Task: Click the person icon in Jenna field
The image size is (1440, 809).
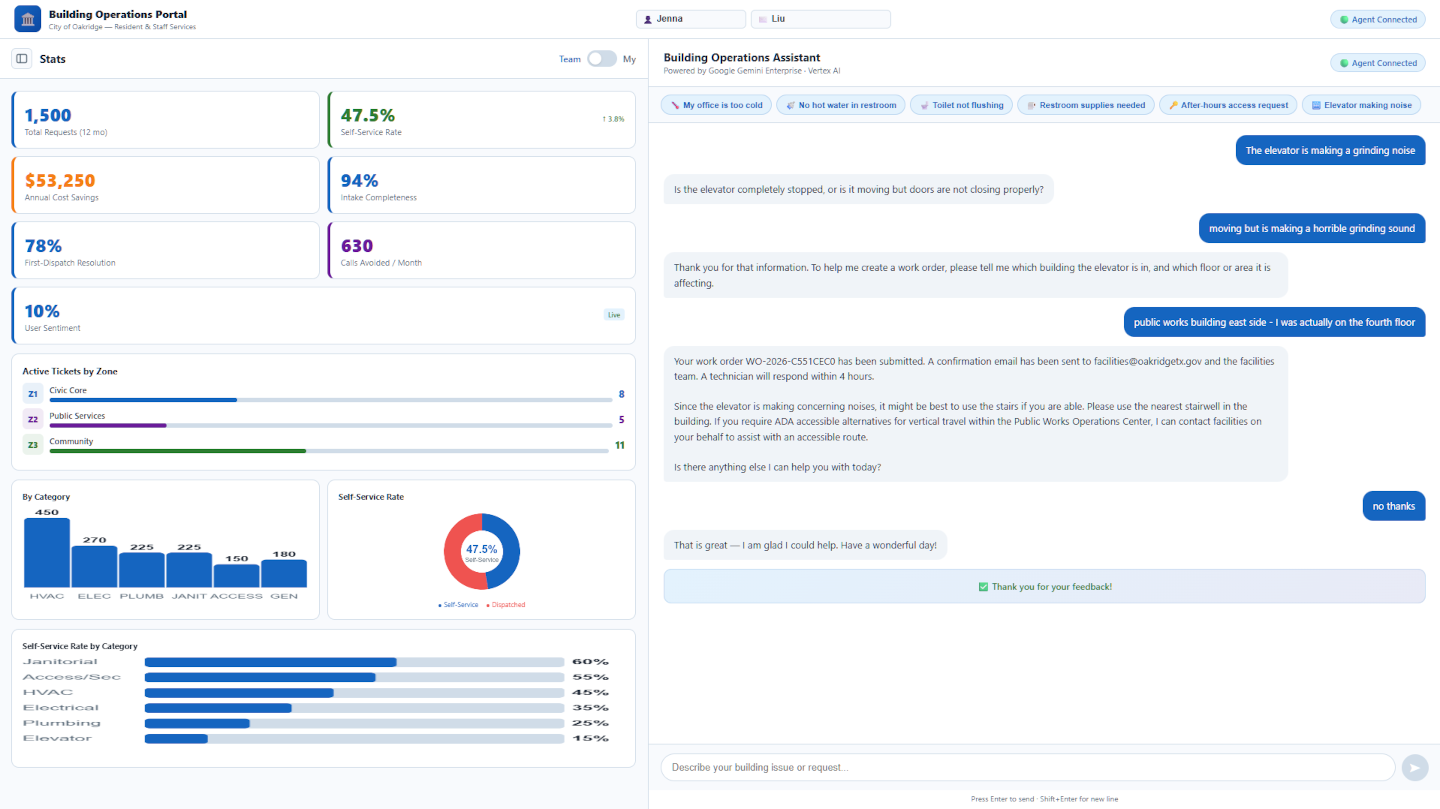Action: (x=648, y=19)
